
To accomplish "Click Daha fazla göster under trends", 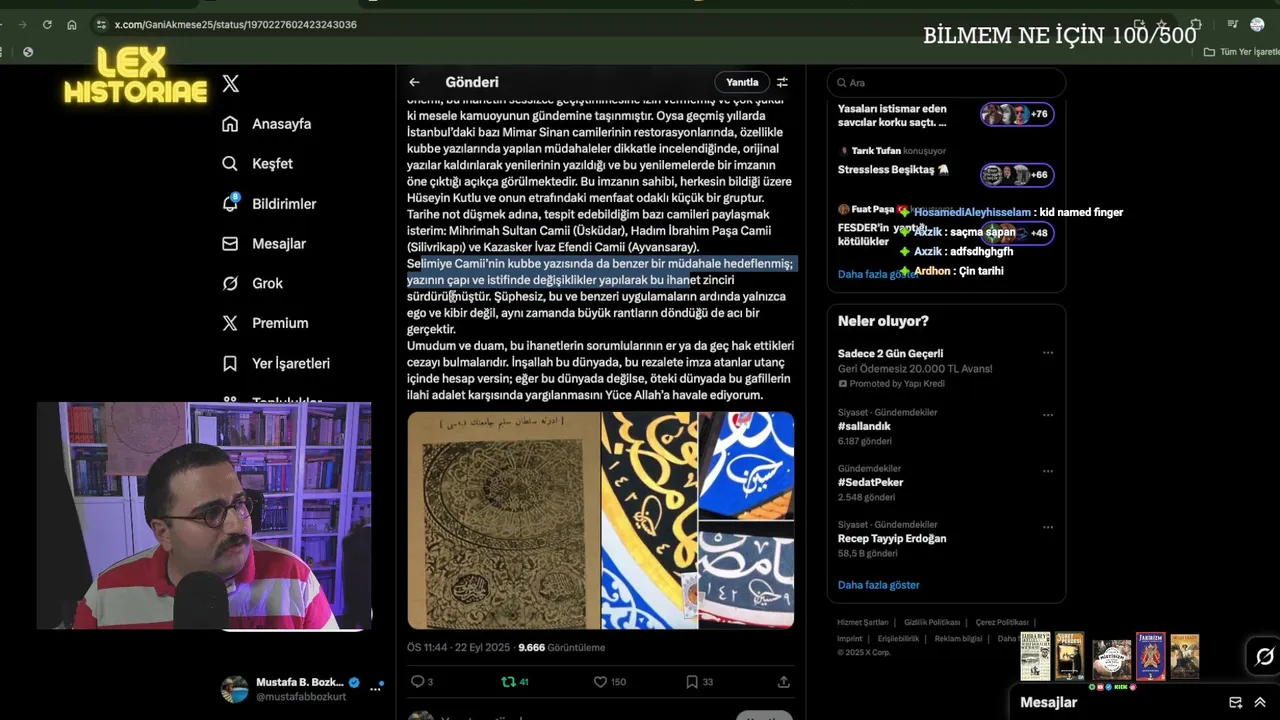I will pyautogui.click(x=878, y=585).
